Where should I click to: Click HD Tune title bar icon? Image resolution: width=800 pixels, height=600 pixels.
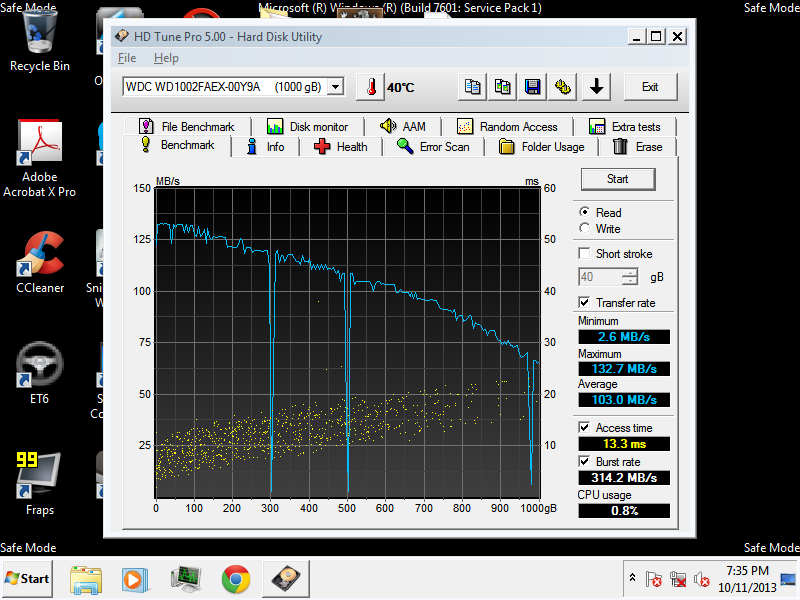pyautogui.click(x=121, y=36)
